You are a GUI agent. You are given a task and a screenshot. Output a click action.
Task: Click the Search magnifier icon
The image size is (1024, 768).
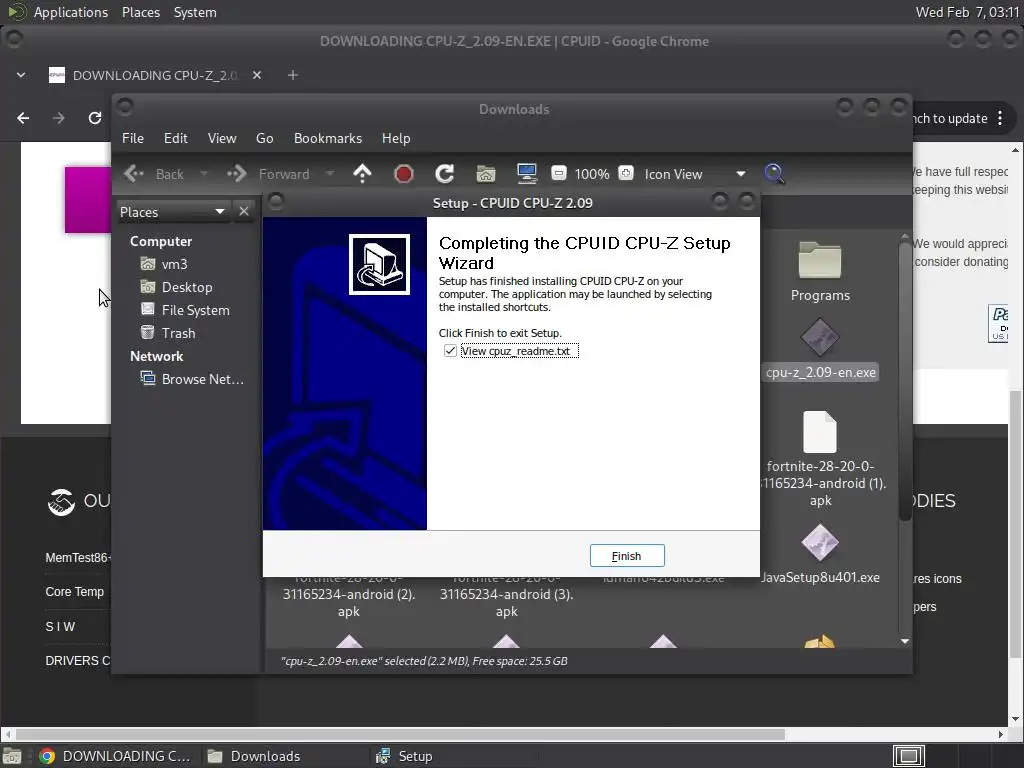pyautogui.click(x=775, y=174)
